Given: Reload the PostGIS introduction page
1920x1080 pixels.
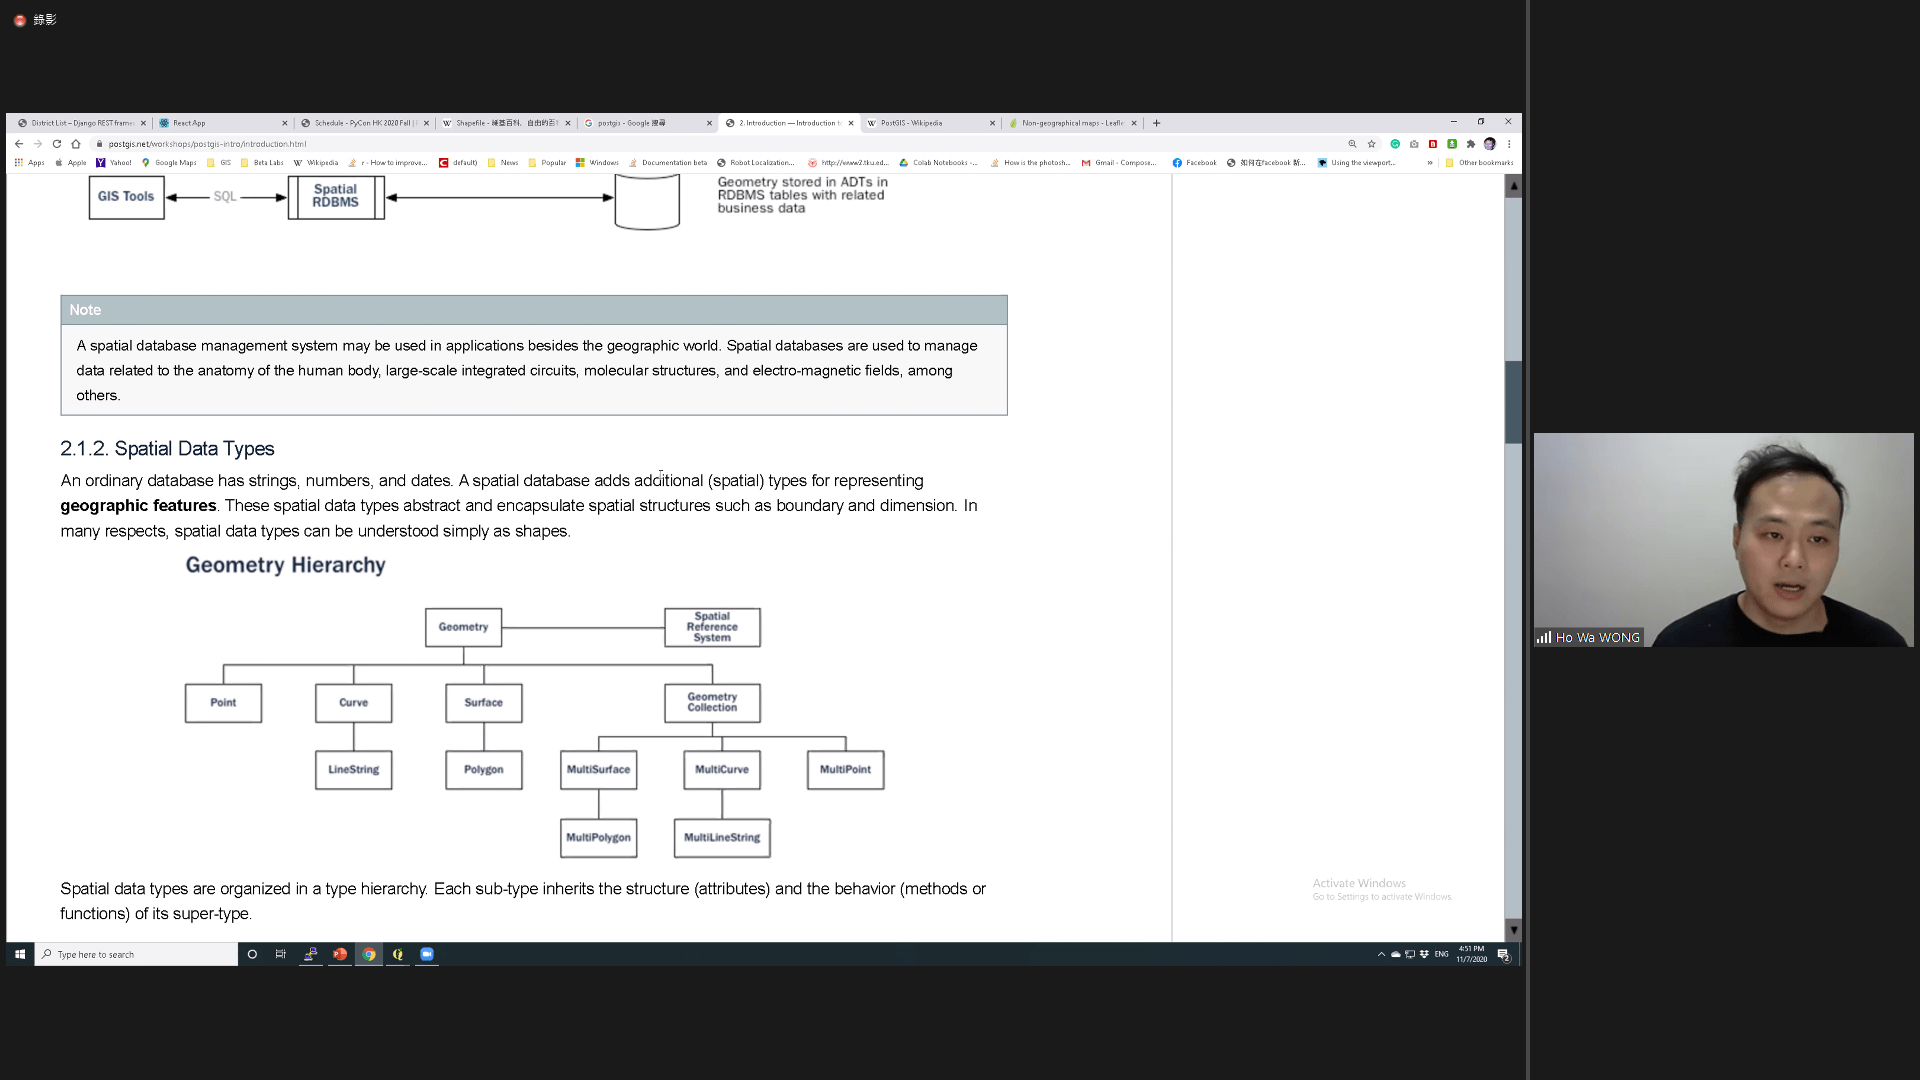Looking at the screenshot, I should click(57, 144).
